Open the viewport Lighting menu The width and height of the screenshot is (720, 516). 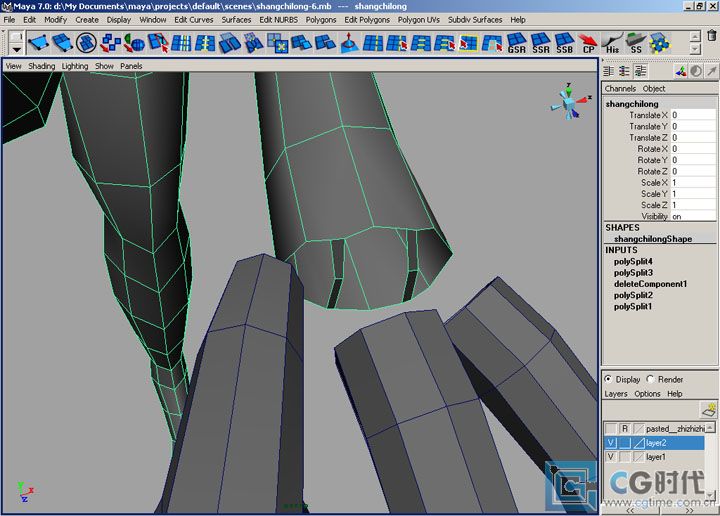pos(75,66)
